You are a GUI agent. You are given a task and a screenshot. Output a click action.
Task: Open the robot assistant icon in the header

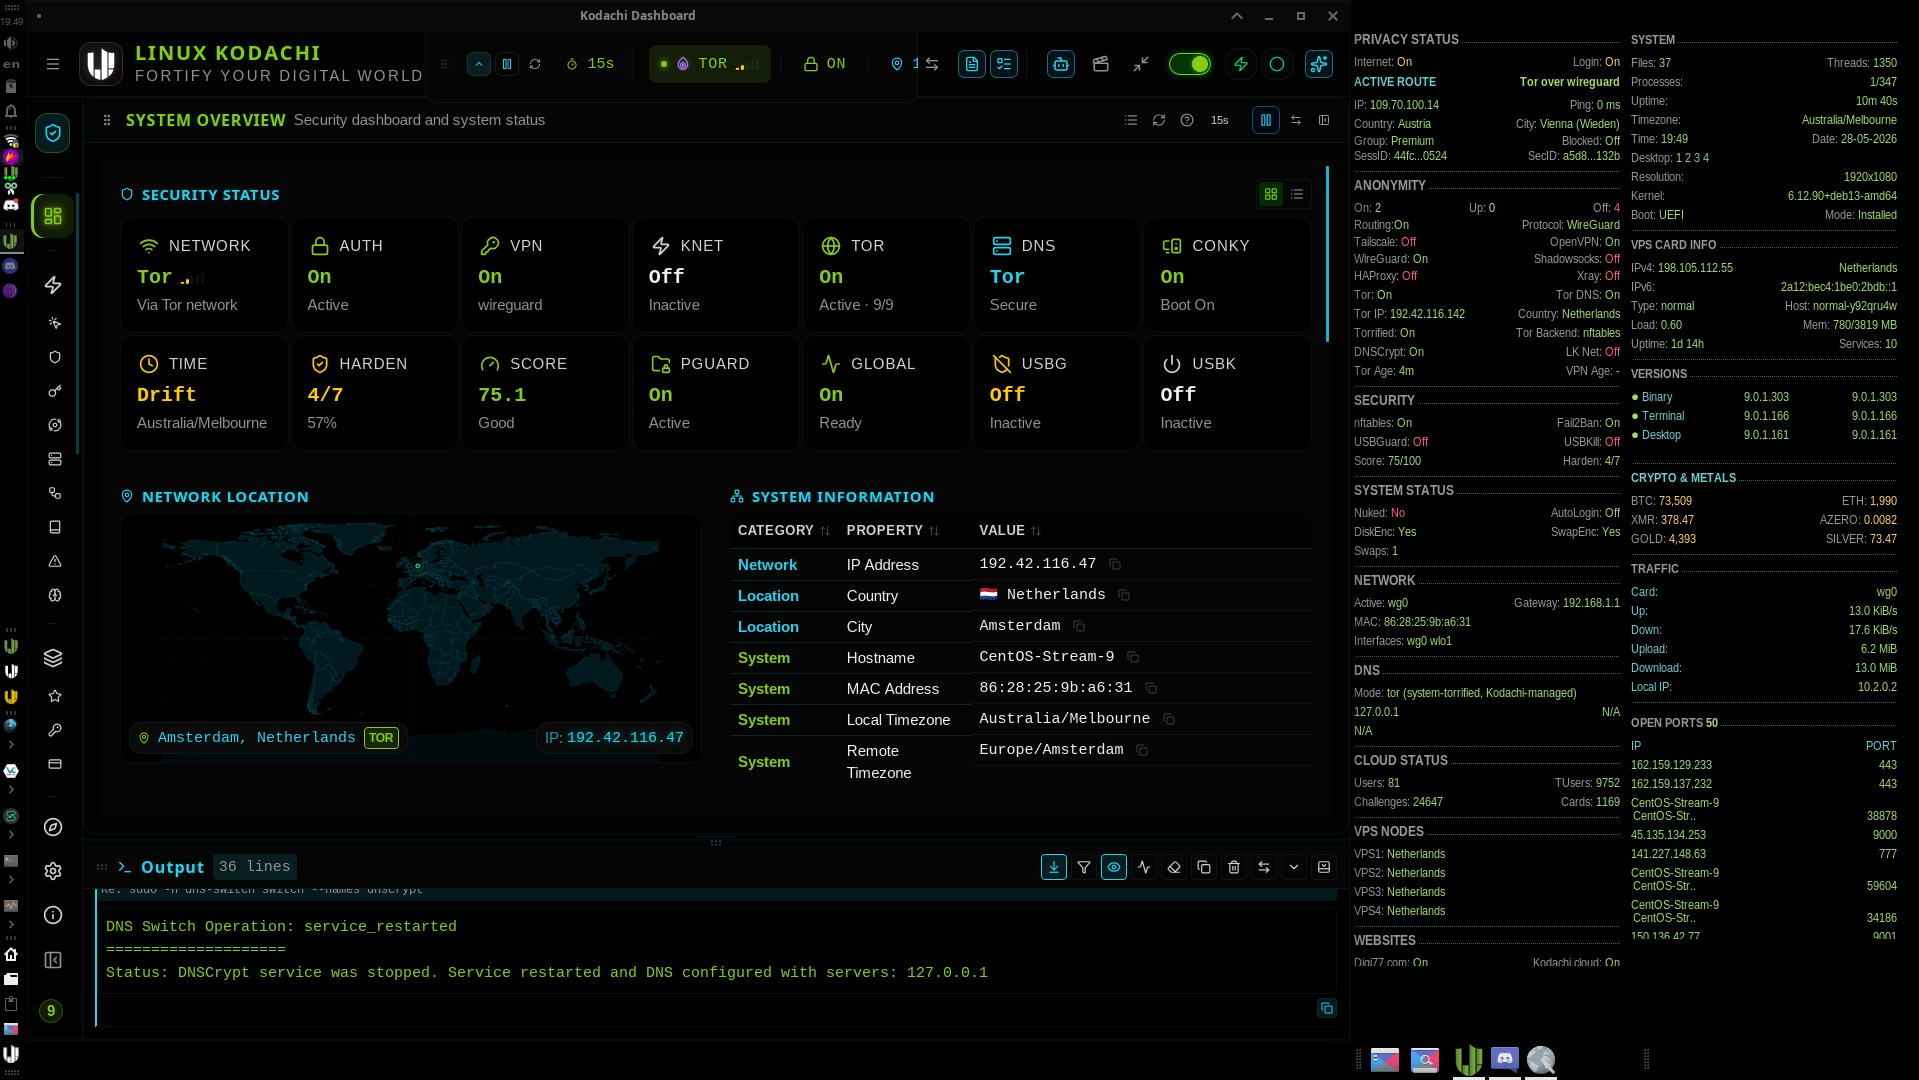coord(1061,64)
